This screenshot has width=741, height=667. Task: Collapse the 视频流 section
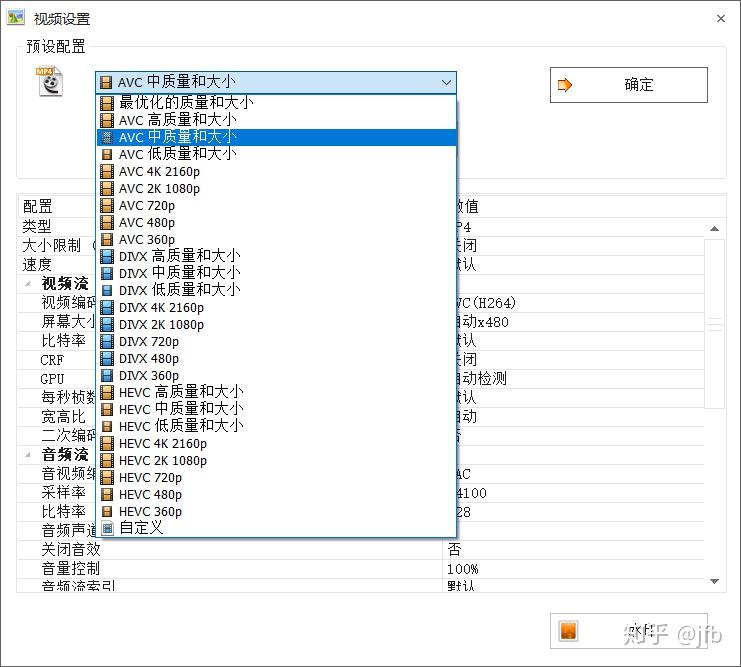(x=28, y=284)
